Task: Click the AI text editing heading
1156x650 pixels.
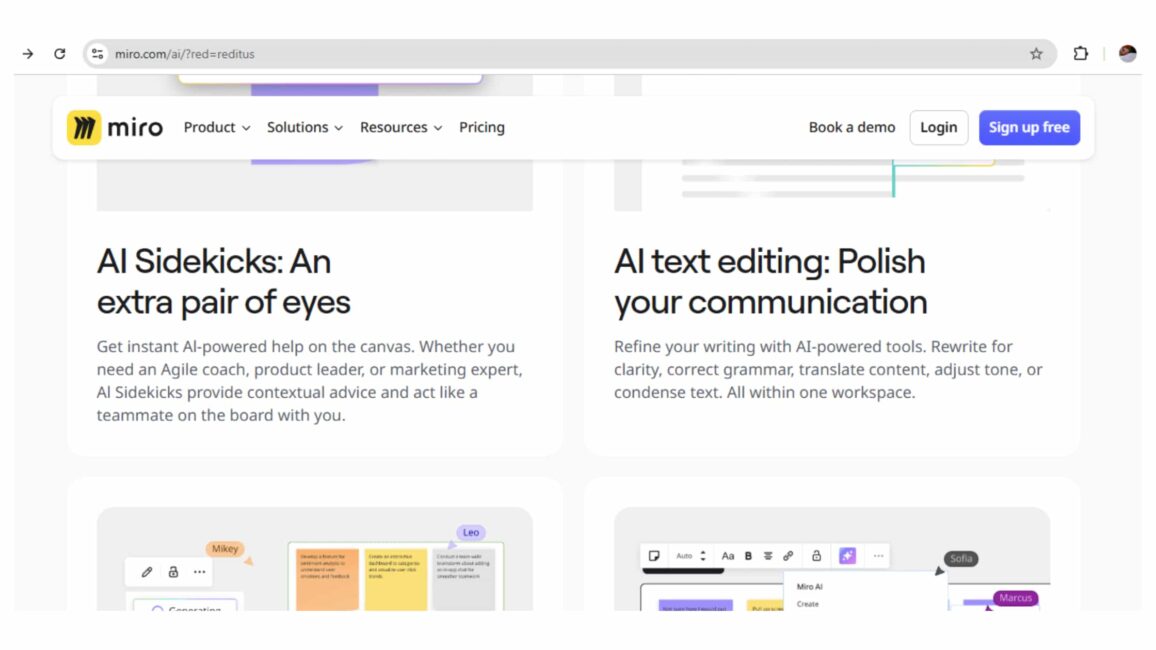Action: pyautogui.click(x=770, y=282)
